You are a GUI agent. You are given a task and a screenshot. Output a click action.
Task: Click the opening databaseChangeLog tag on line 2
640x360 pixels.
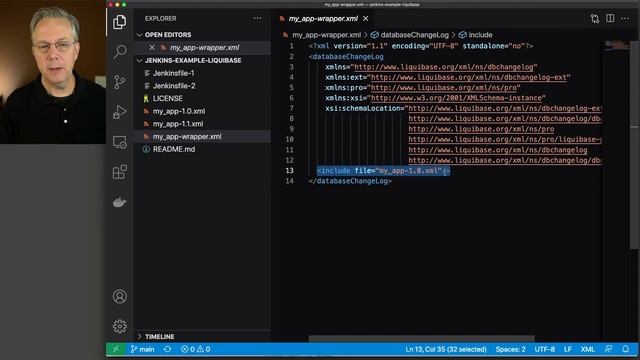[x=346, y=56]
